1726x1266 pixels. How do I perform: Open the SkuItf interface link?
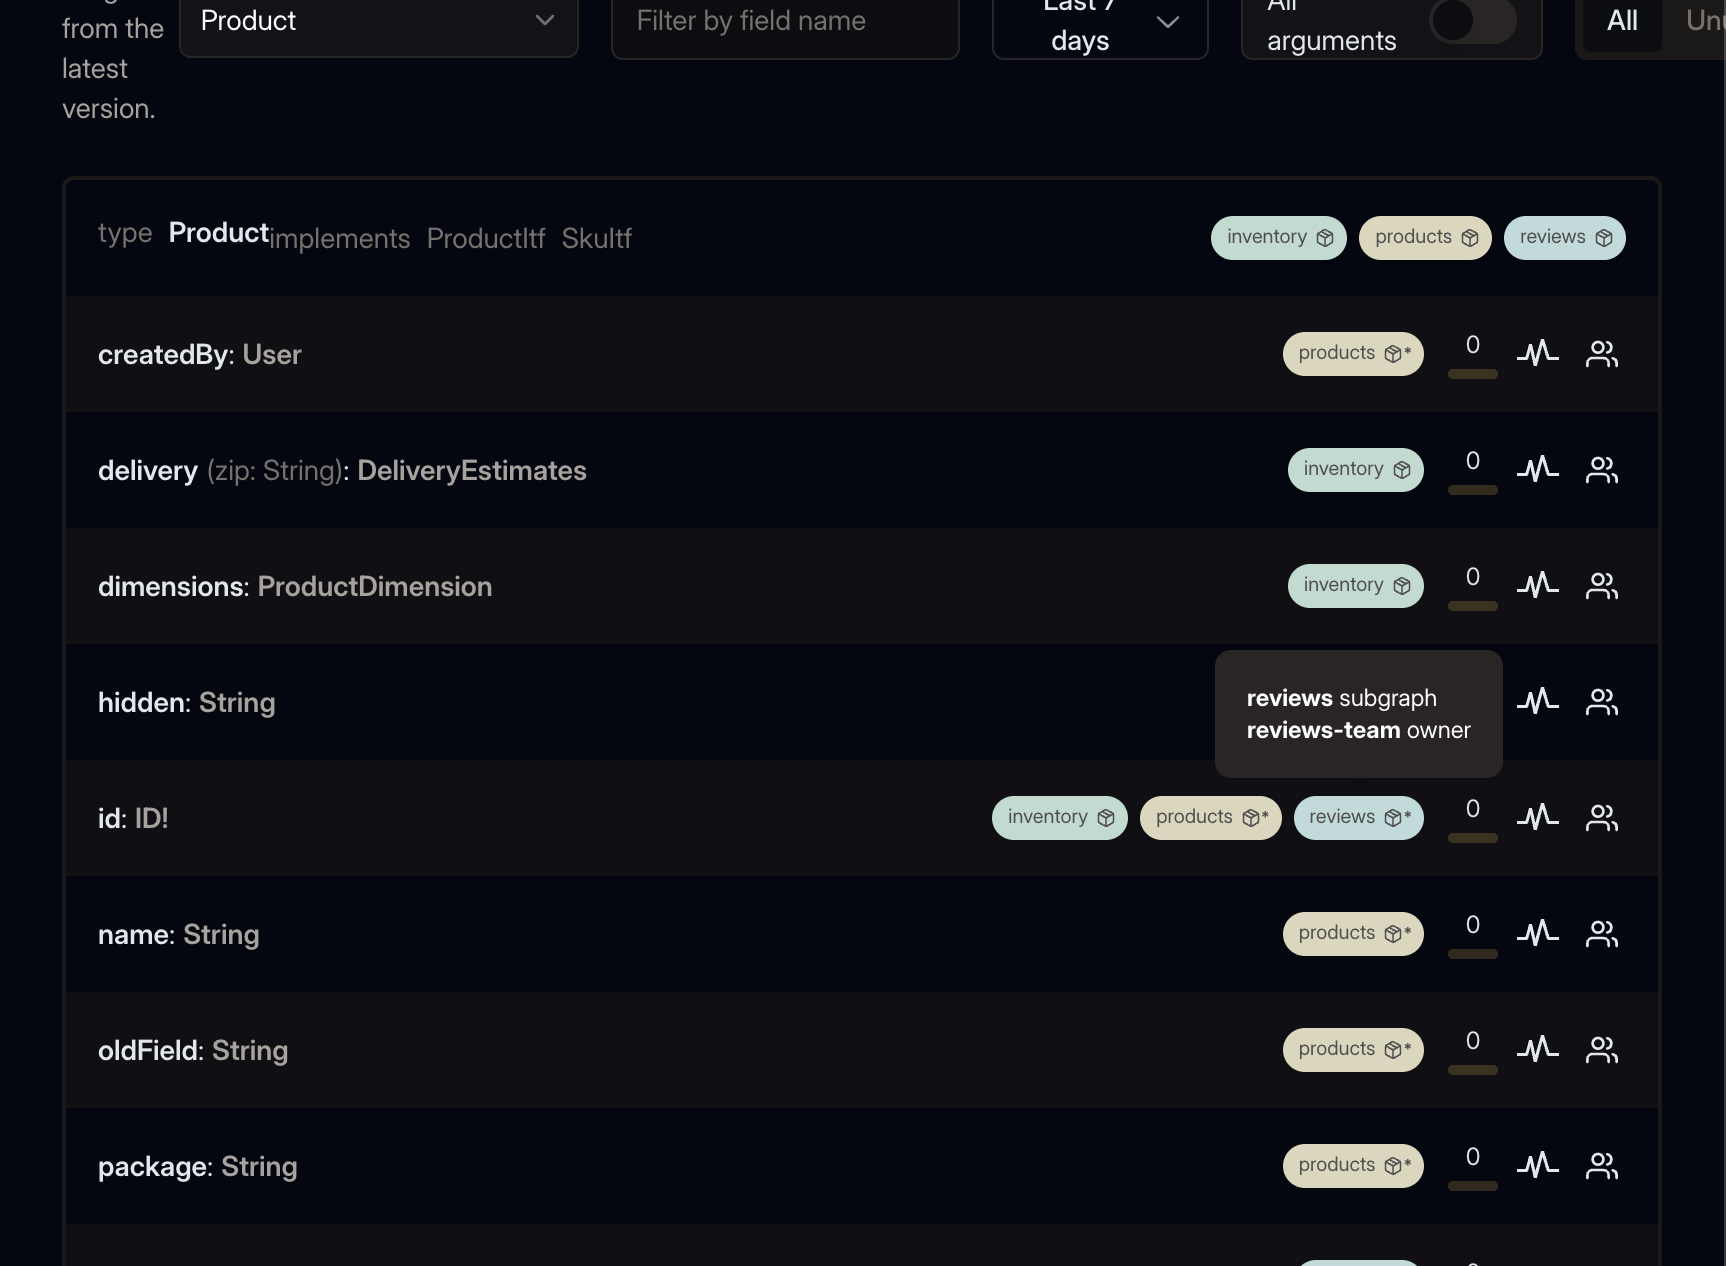point(596,239)
